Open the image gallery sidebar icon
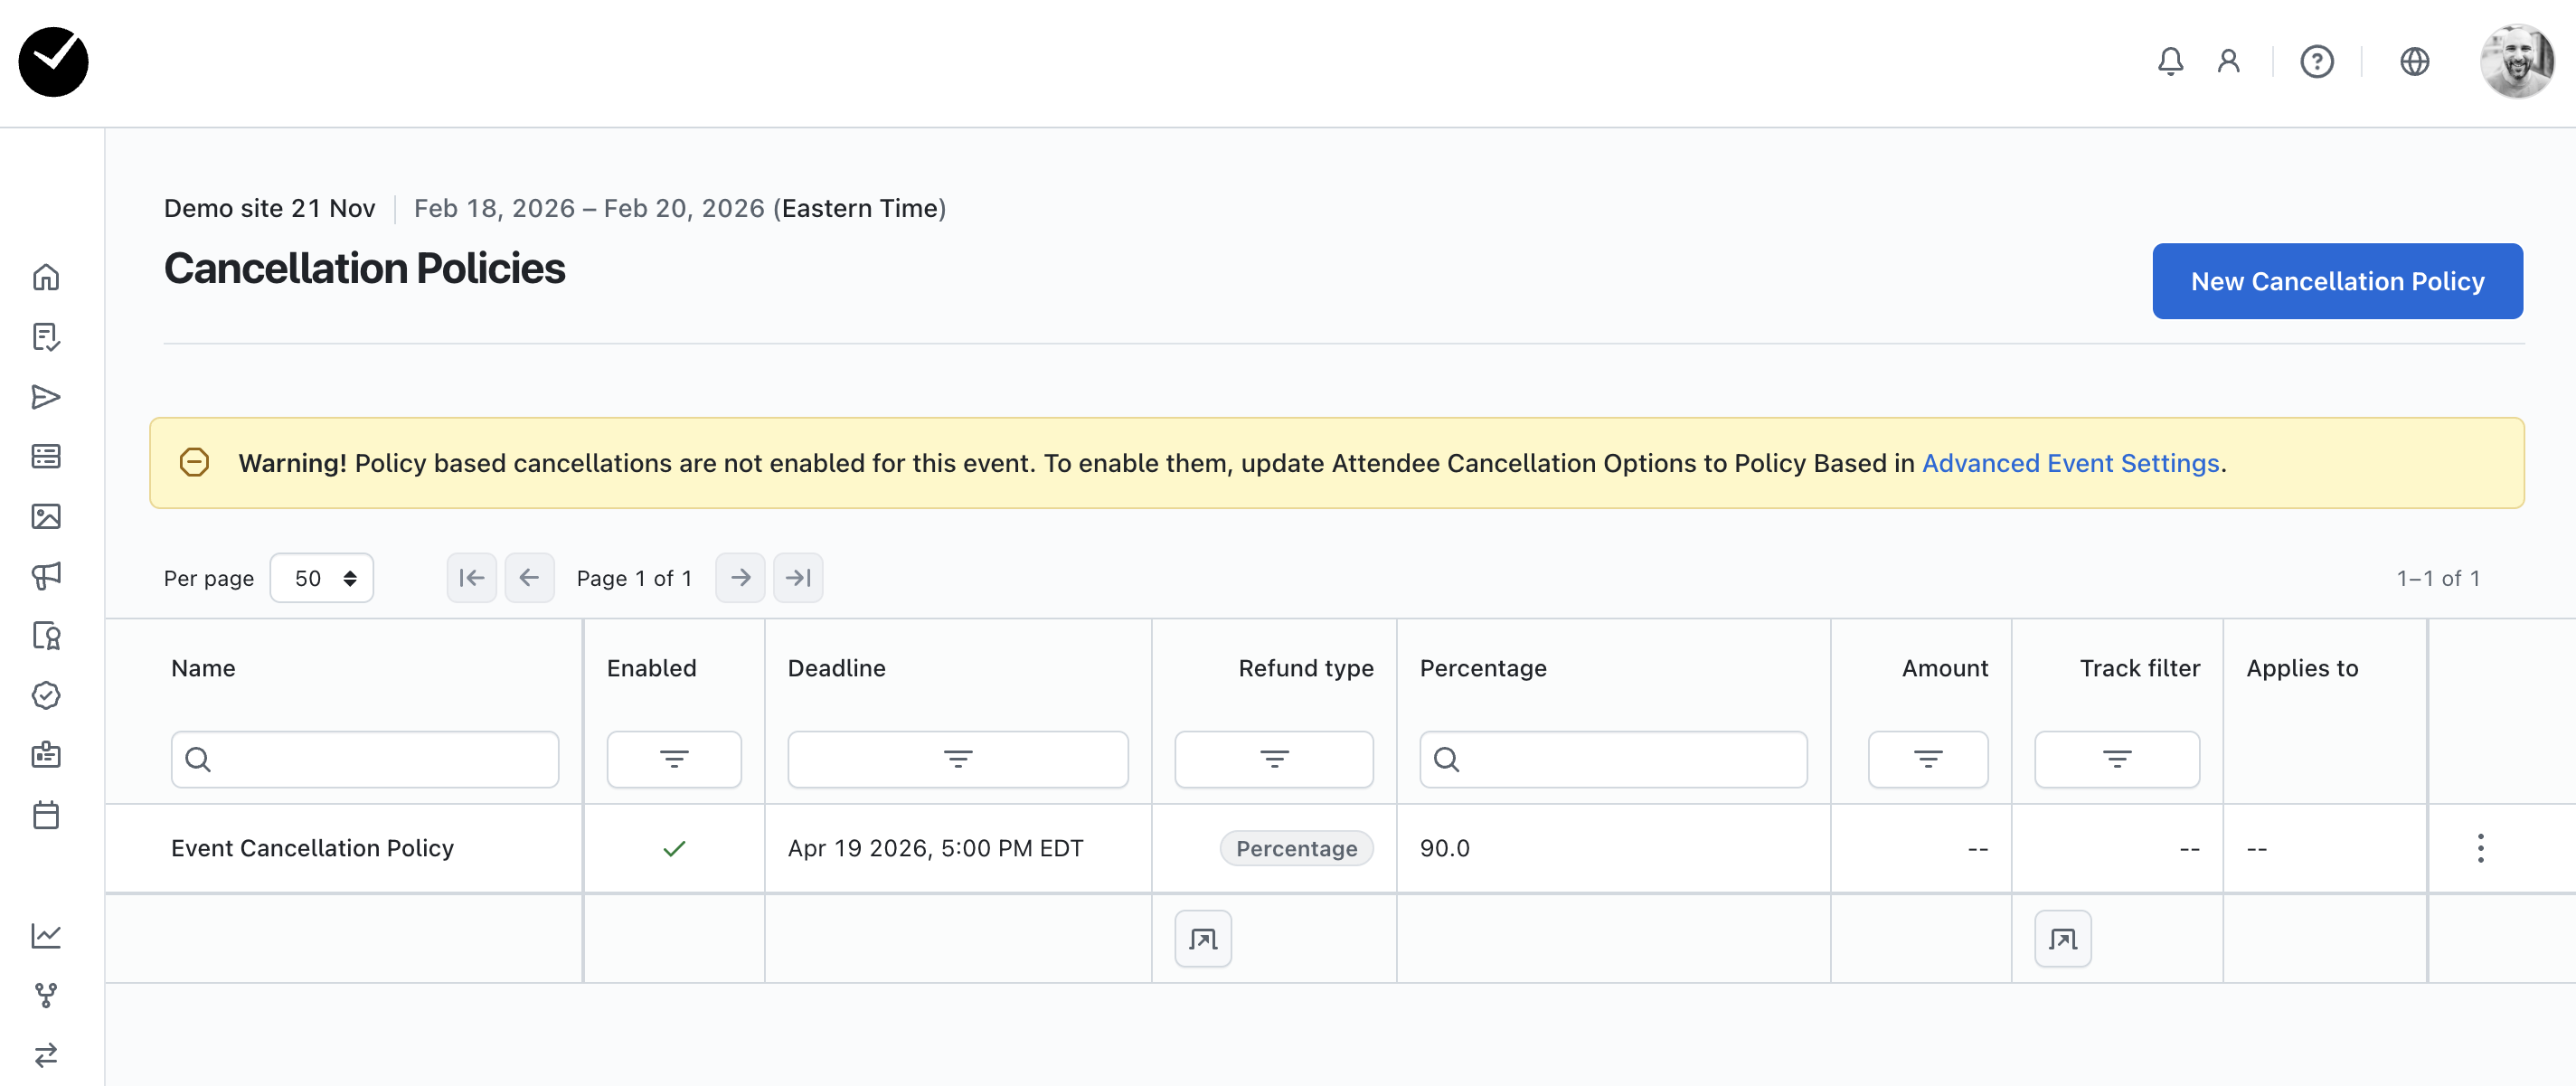Screen dimensions: 2576x1086 coord(46,516)
